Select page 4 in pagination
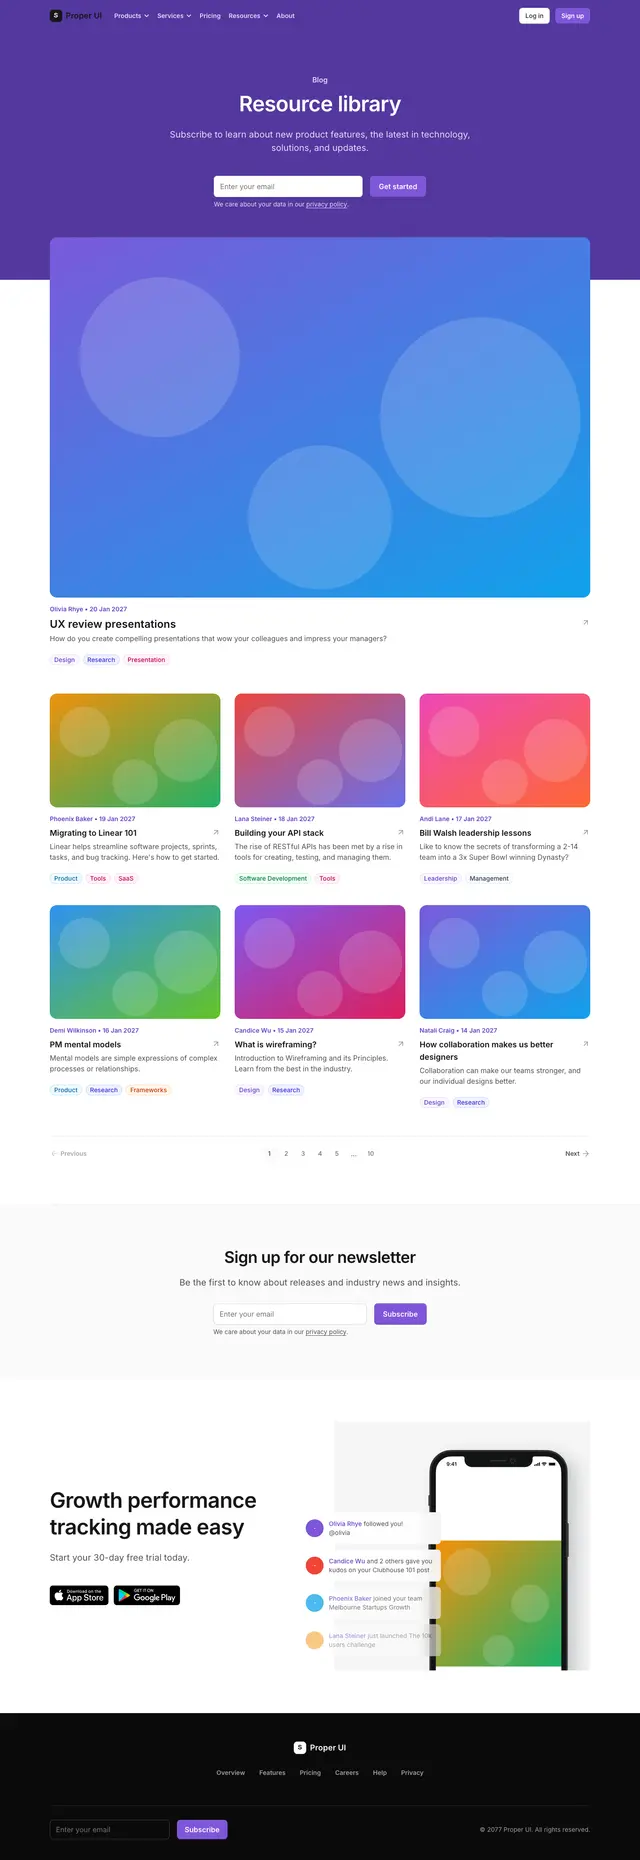The image size is (640, 1860). click(x=320, y=1154)
